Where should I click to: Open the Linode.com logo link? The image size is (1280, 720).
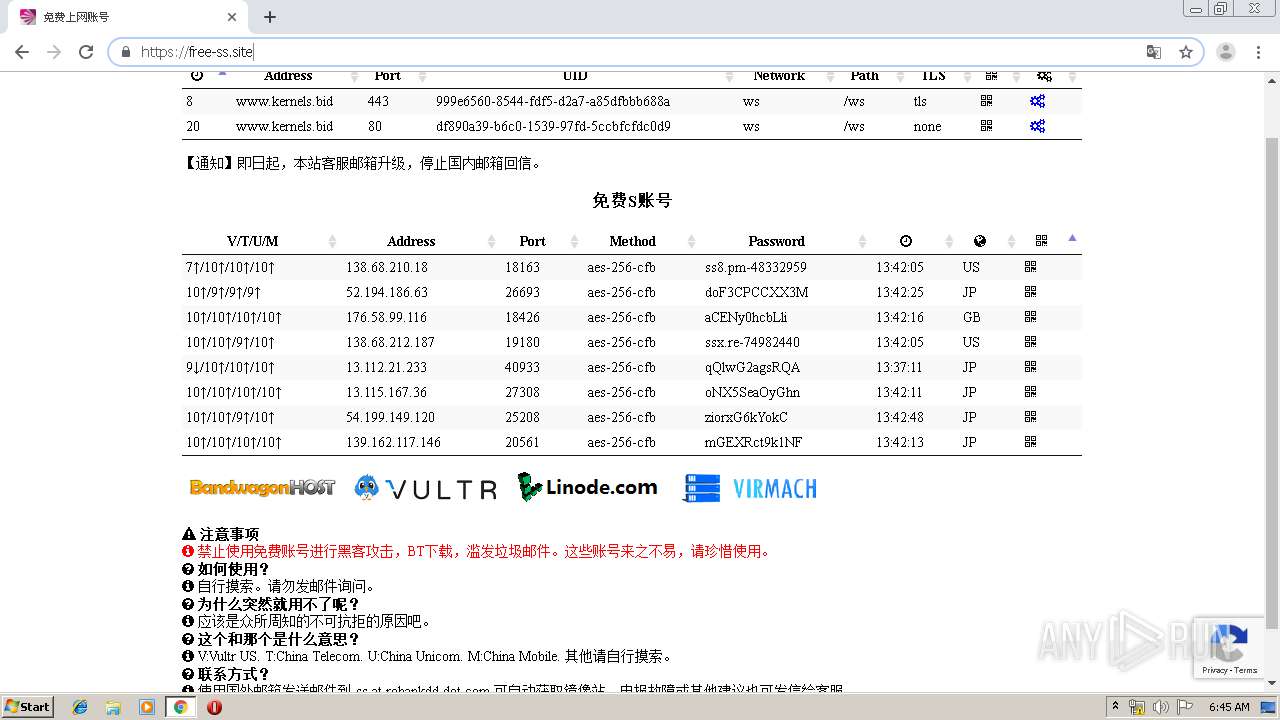tap(588, 487)
